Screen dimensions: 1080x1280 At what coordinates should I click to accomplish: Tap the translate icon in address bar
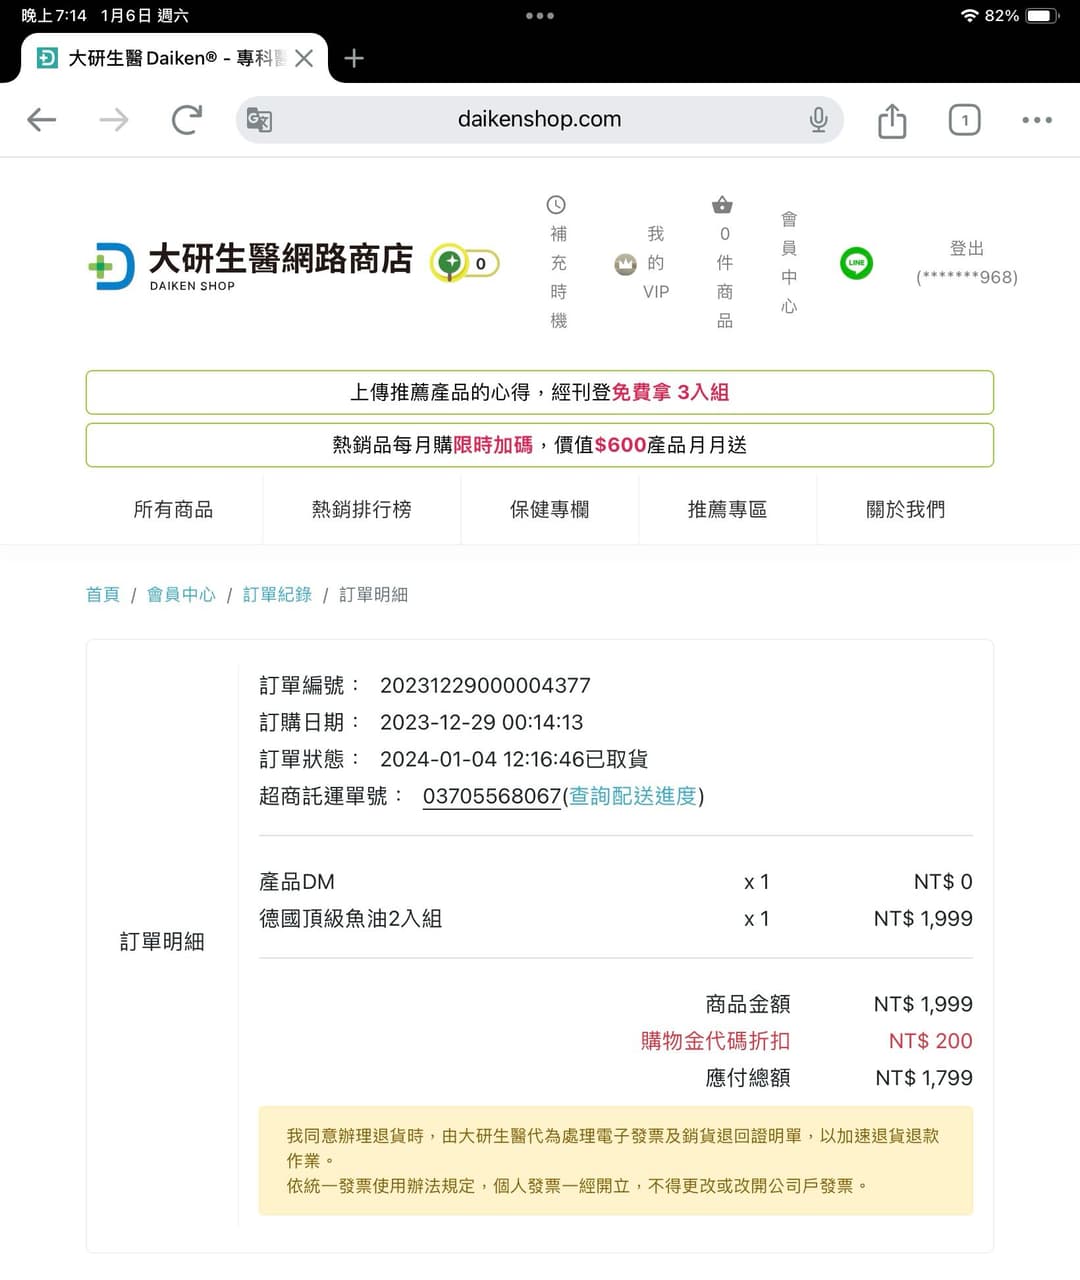tap(259, 120)
